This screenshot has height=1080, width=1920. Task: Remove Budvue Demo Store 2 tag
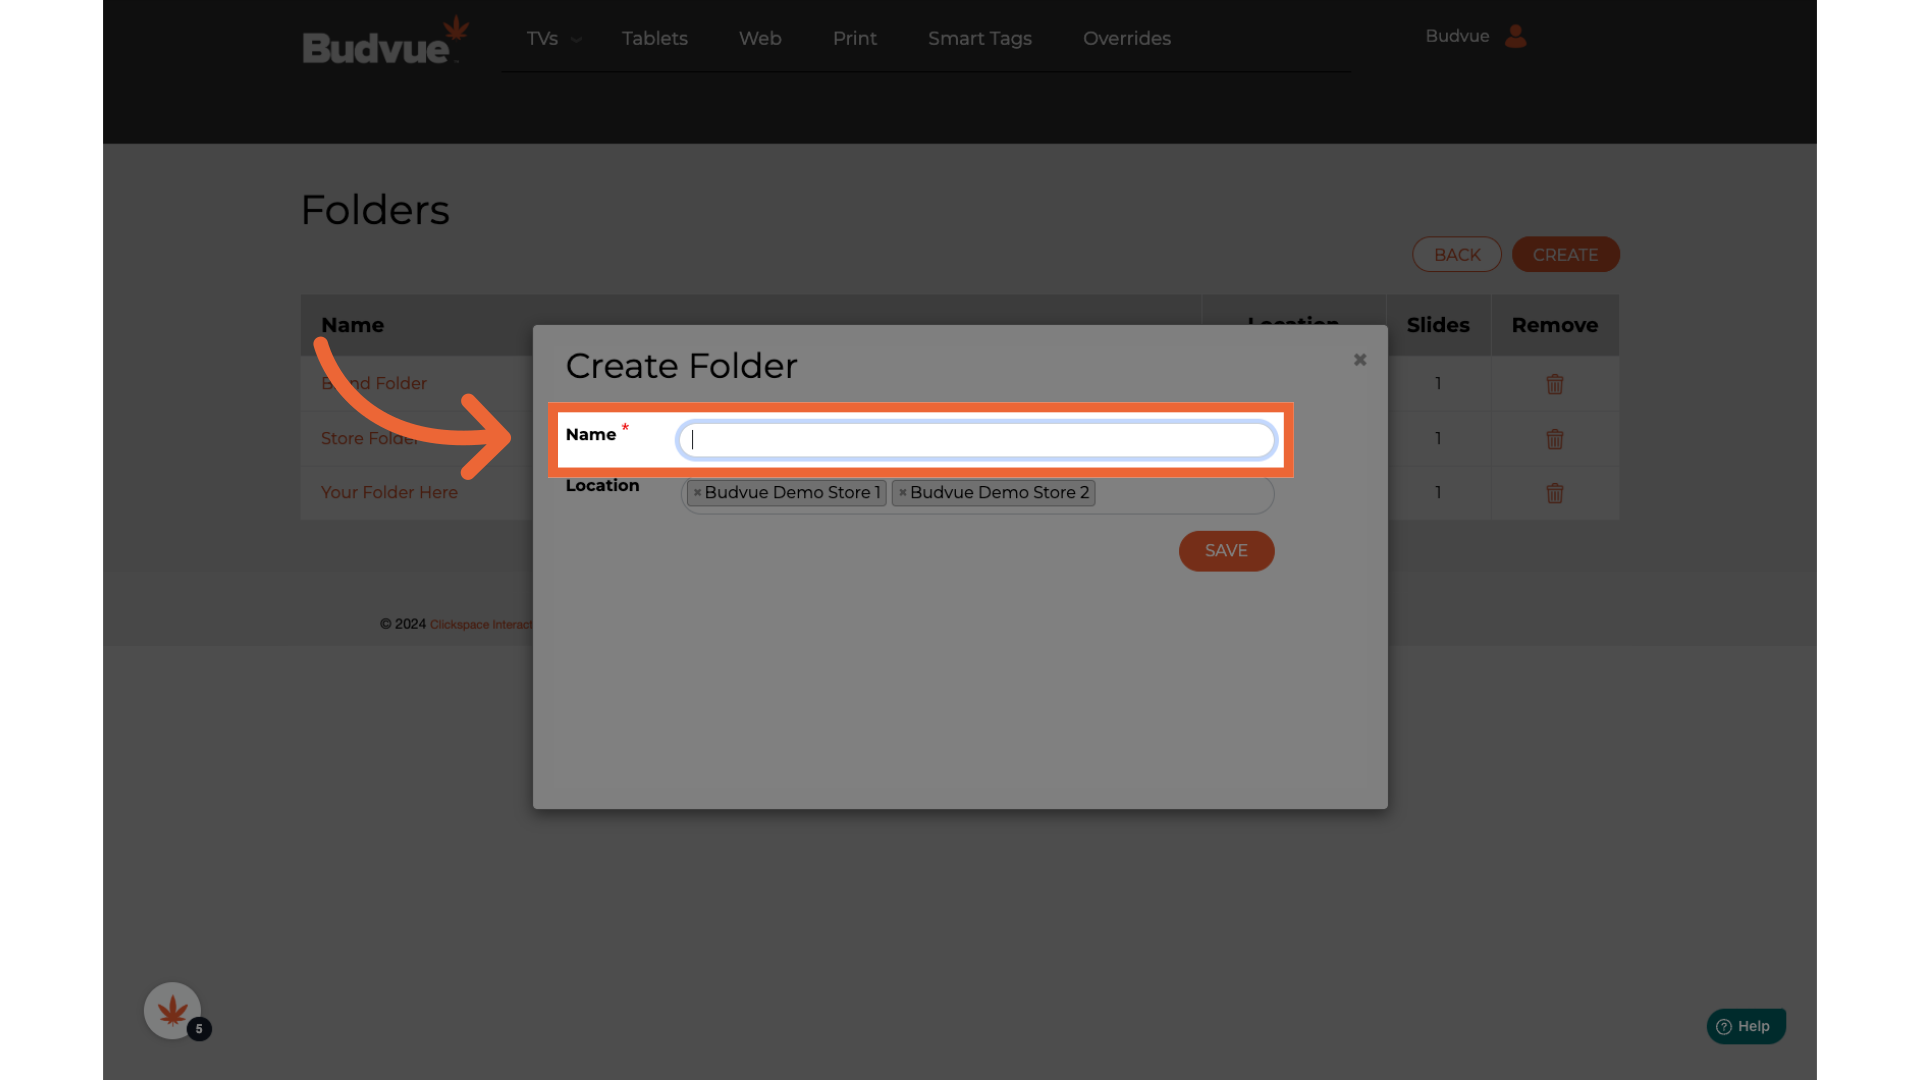(x=902, y=493)
